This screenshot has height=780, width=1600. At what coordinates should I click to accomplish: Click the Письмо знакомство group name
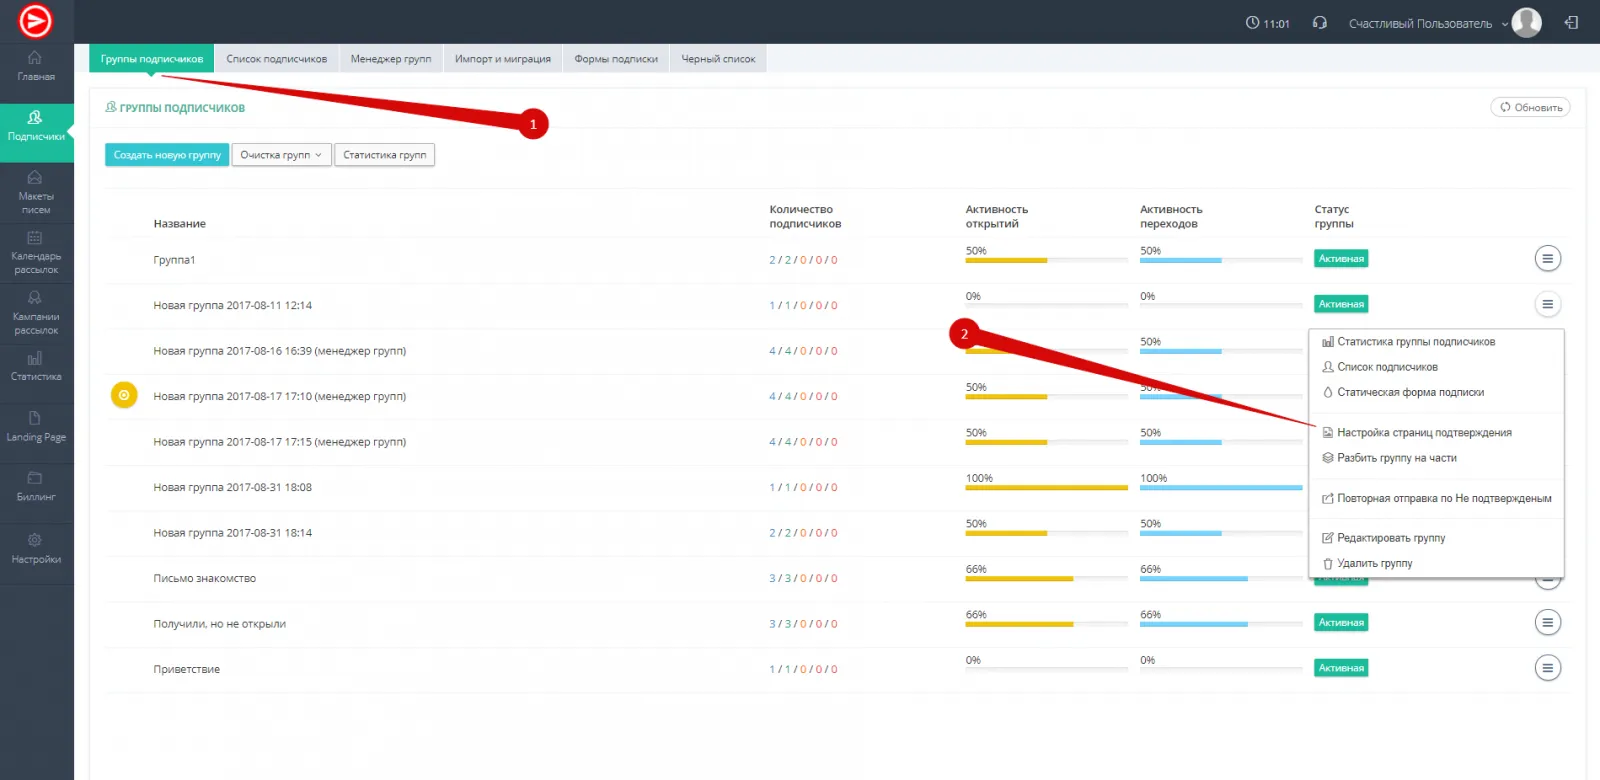tap(204, 579)
